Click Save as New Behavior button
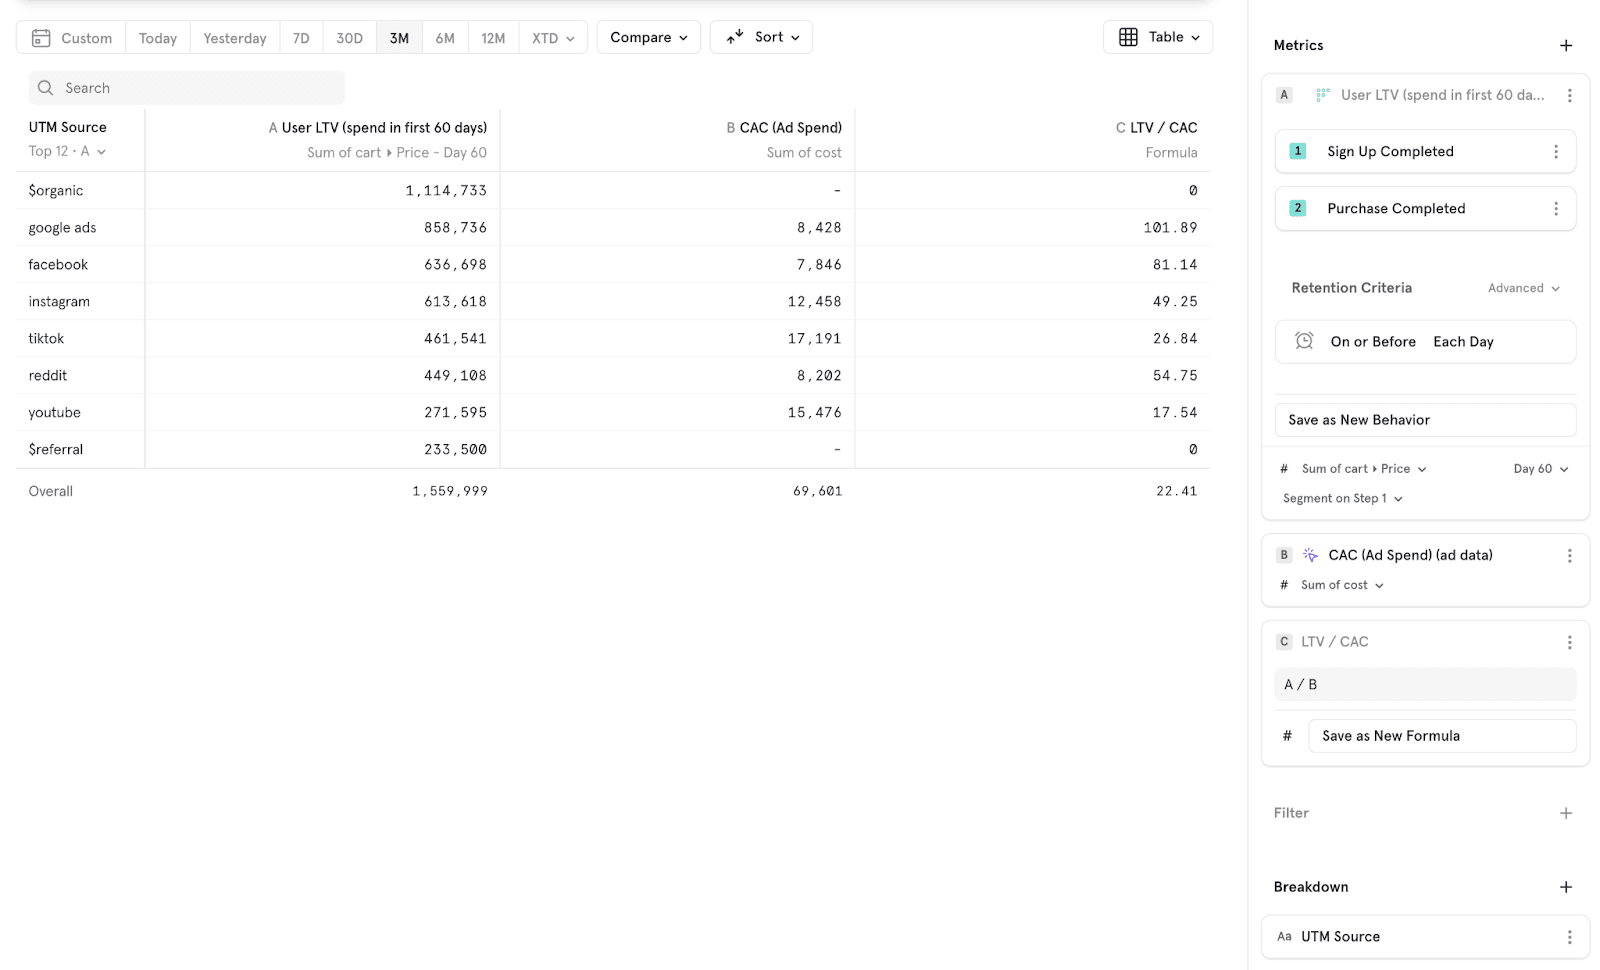 pyautogui.click(x=1425, y=420)
